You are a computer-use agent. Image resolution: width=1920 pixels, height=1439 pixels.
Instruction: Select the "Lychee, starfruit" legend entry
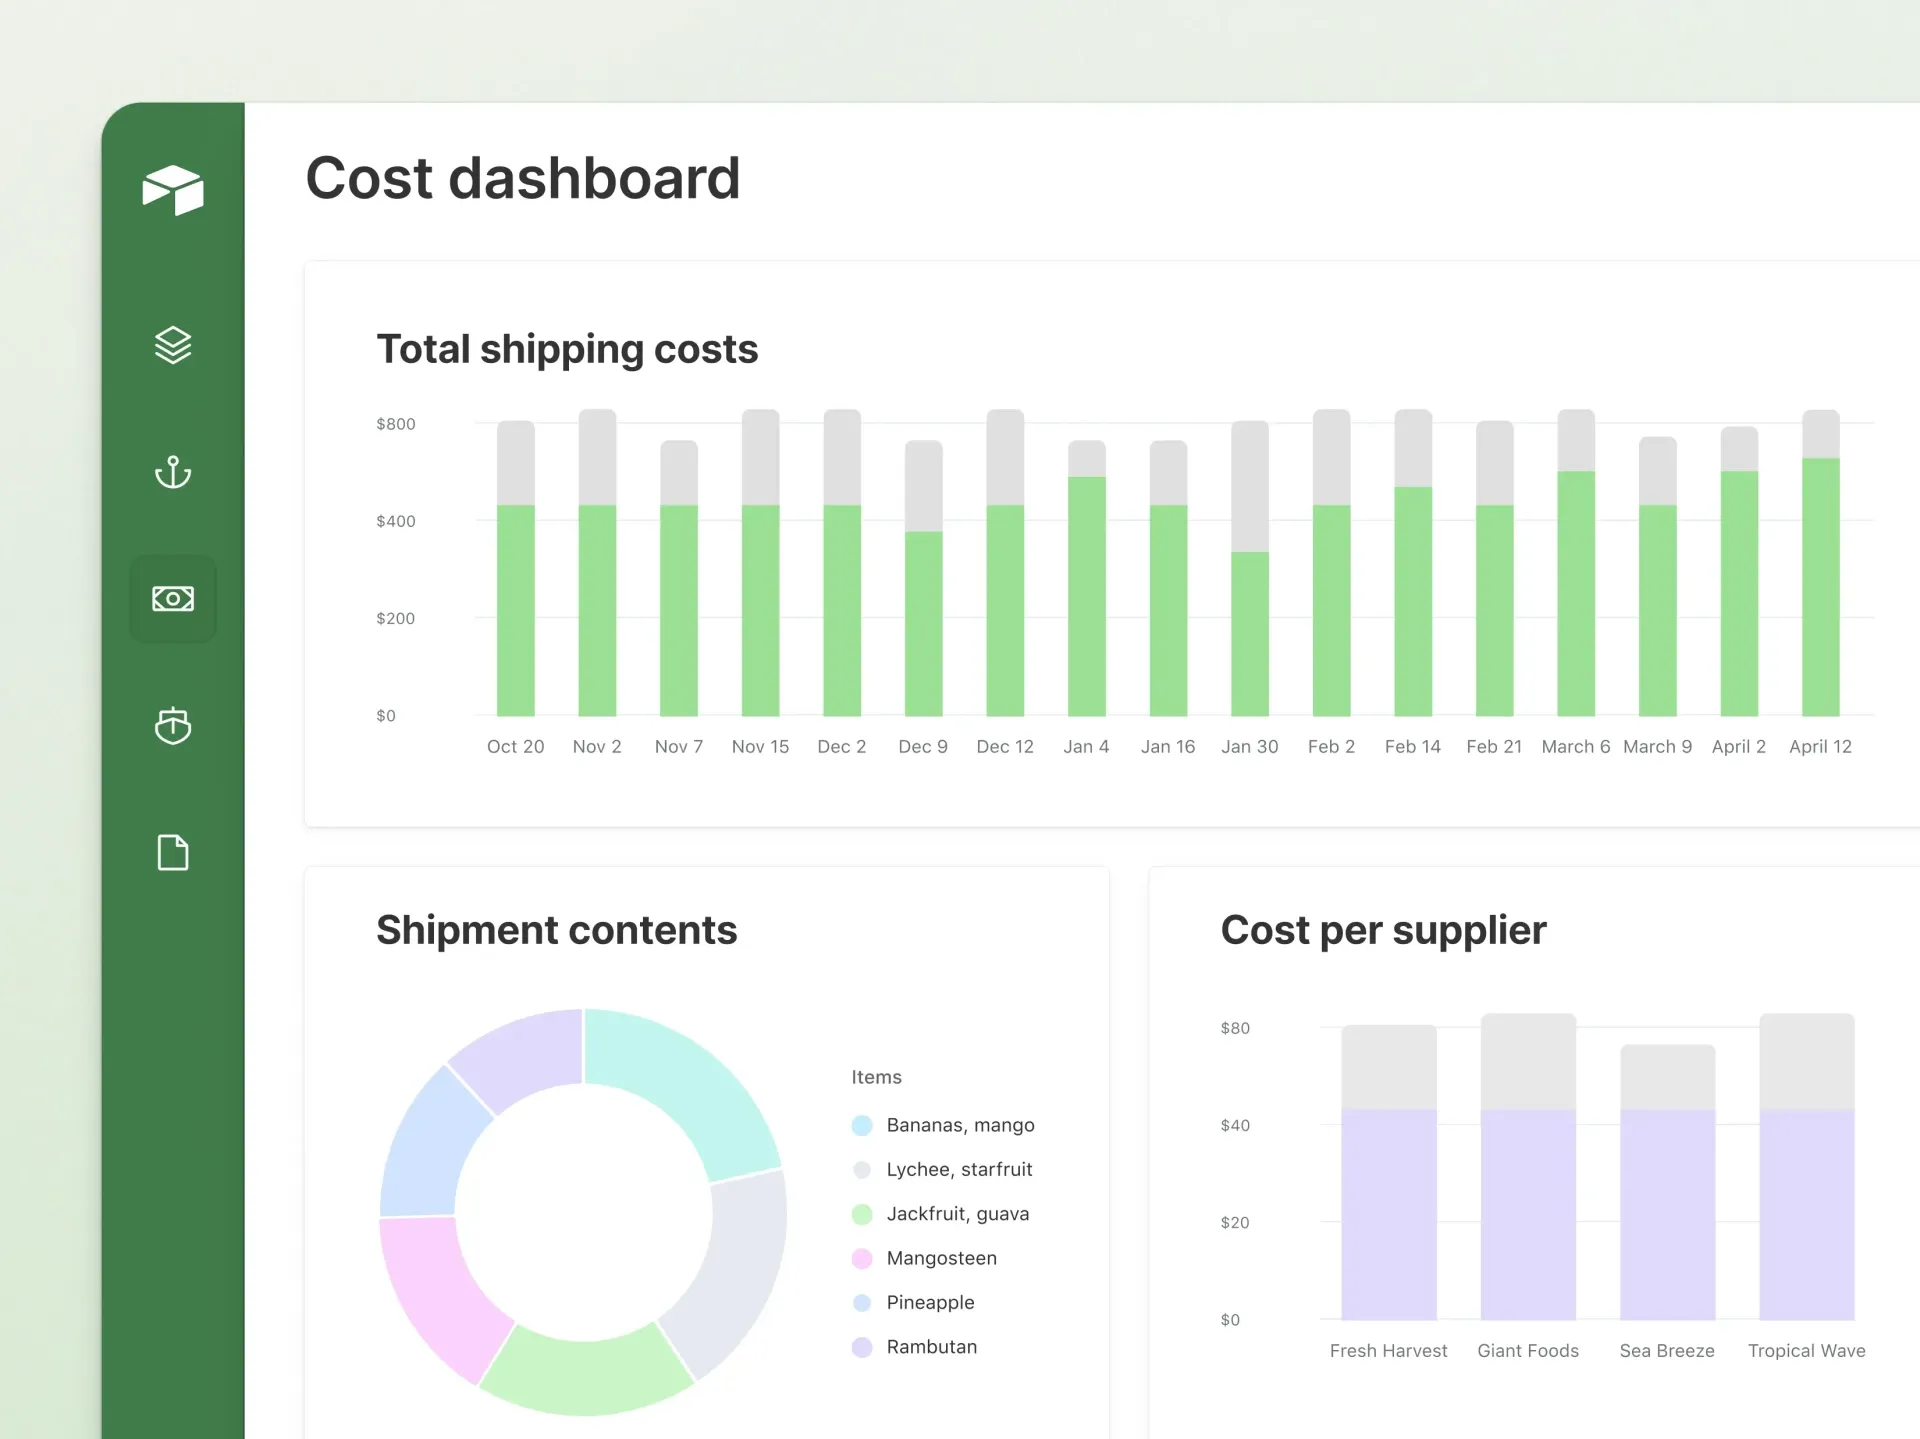point(960,1169)
